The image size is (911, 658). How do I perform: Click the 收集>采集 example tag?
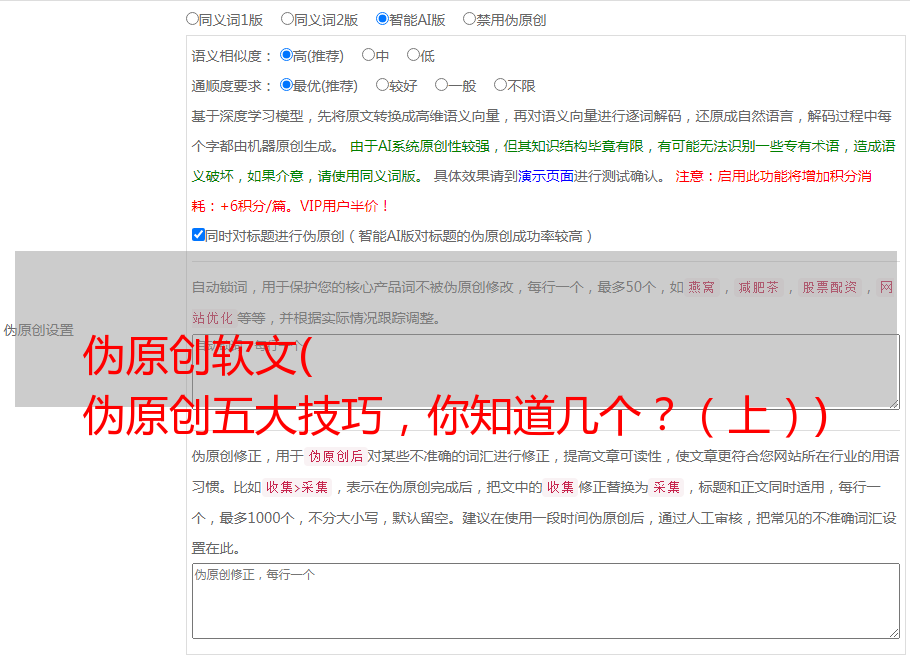click(297, 487)
